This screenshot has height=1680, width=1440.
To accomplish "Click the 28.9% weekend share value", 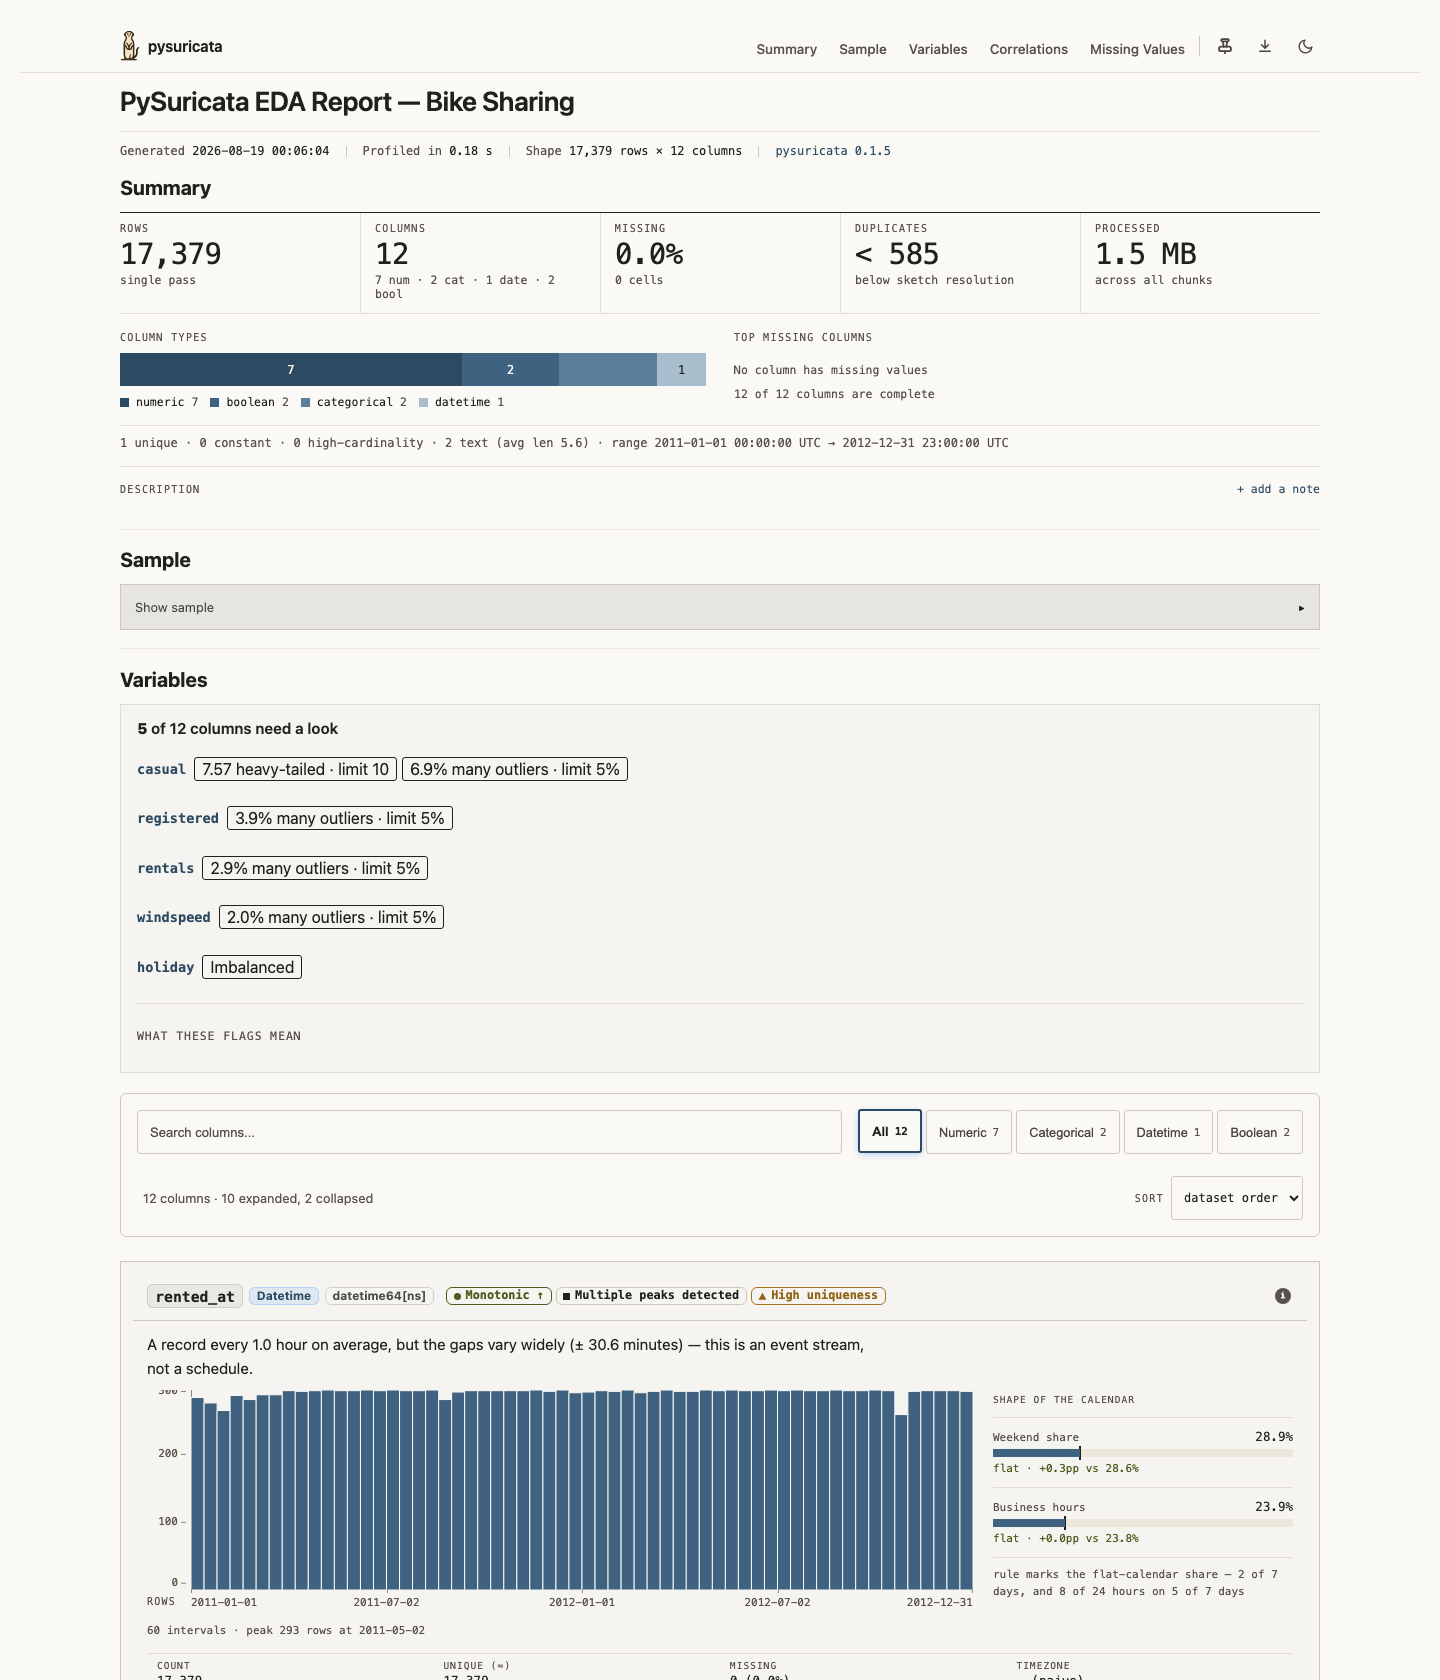I will coord(1274,1437).
